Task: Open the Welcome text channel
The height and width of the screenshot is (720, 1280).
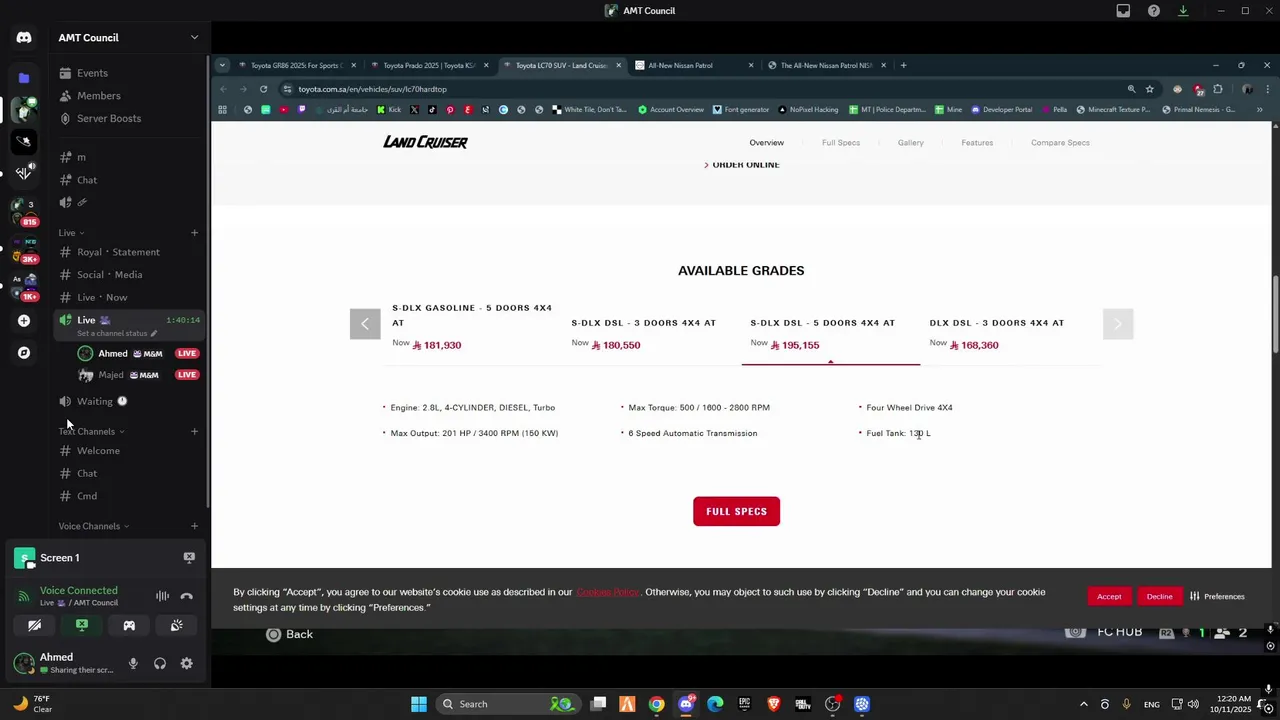Action: pyautogui.click(x=98, y=451)
